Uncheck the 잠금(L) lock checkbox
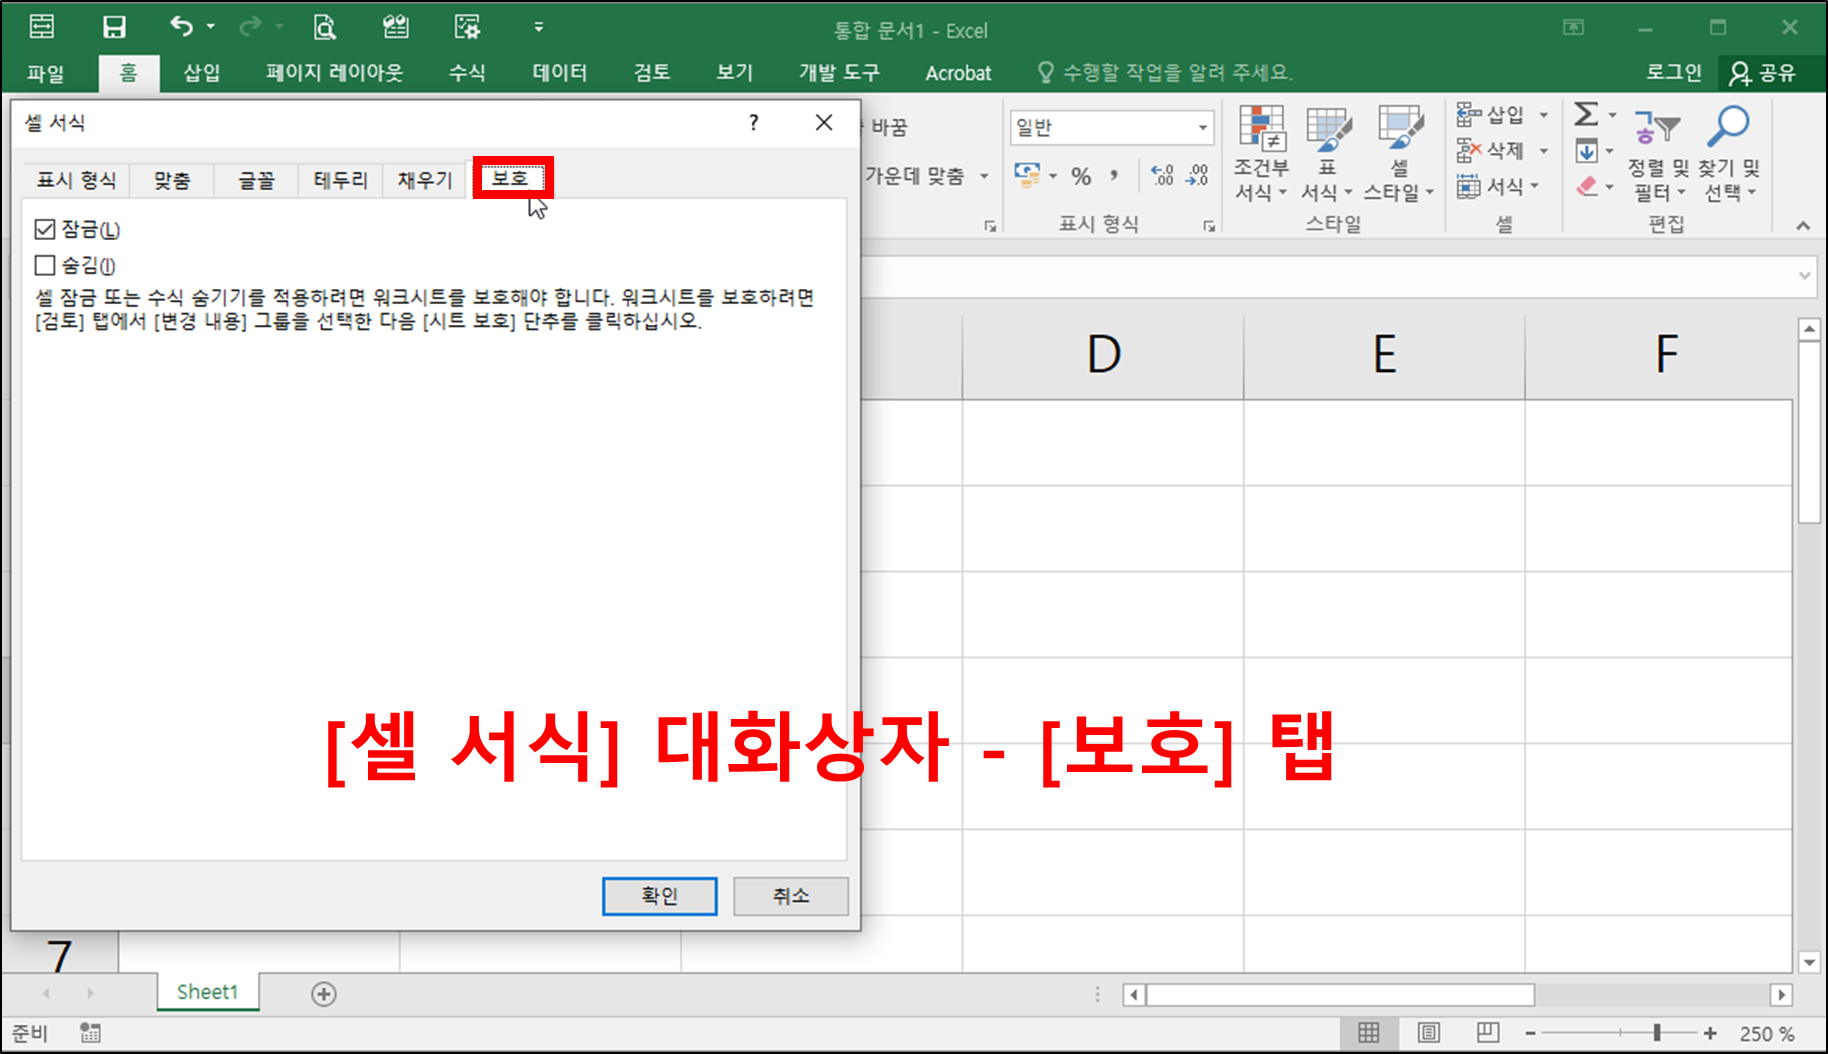1828x1054 pixels. click(44, 229)
